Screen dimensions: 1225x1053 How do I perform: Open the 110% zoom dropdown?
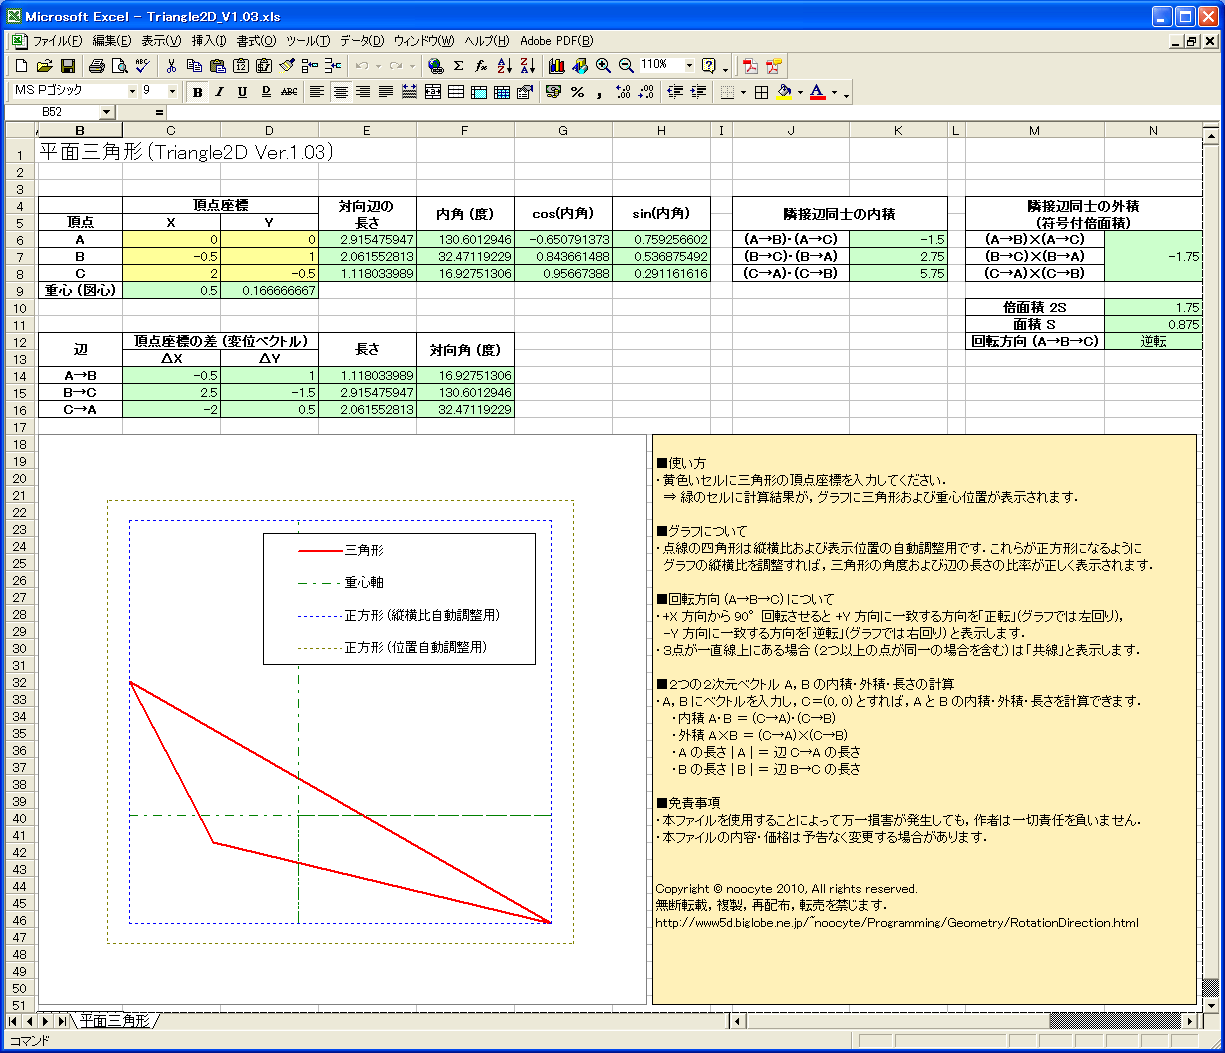[689, 65]
